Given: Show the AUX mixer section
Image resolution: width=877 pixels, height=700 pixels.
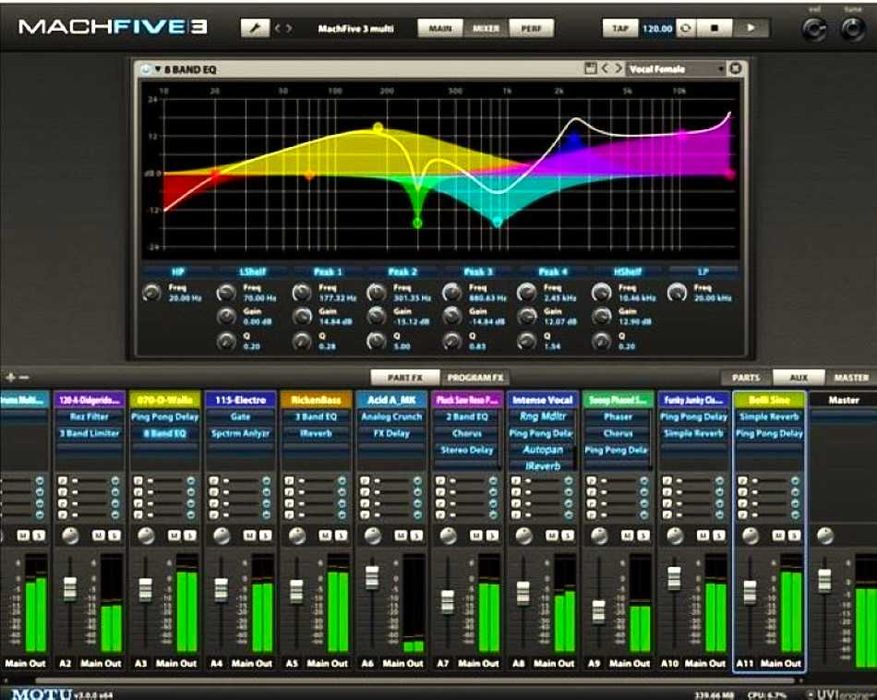Looking at the screenshot, I should (x=799, y=377).
